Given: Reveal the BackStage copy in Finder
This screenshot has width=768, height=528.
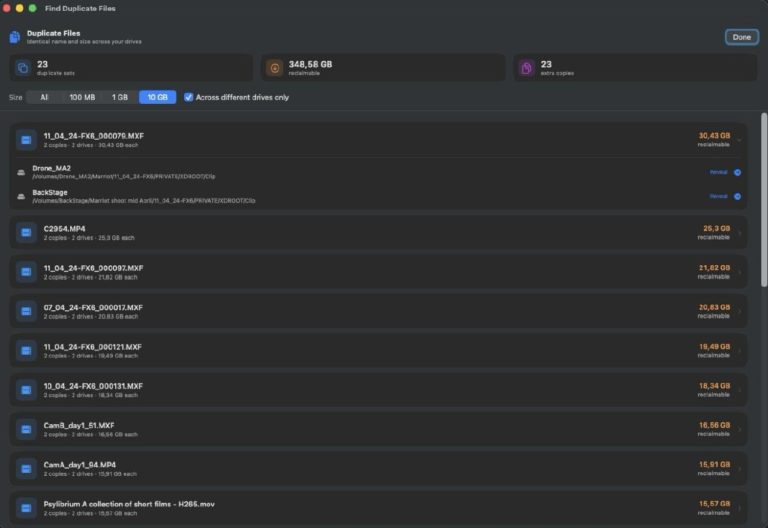Looking at the screenshot, I should click(x=719, y=196).
